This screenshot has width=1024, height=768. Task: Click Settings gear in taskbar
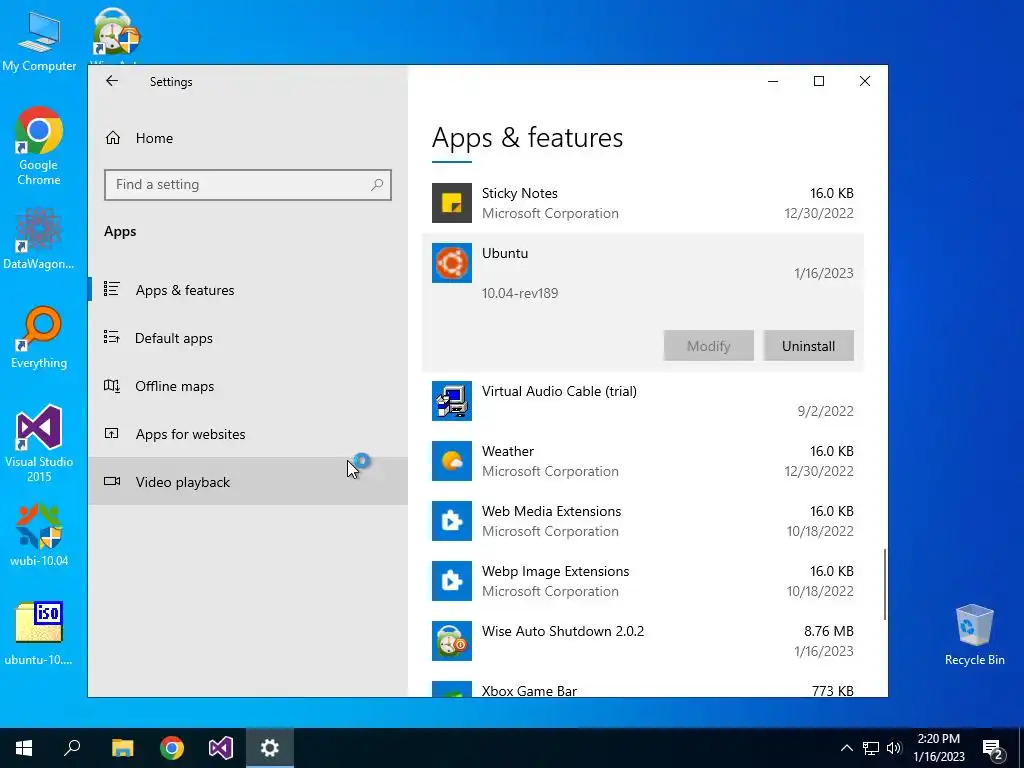point(270,748)
